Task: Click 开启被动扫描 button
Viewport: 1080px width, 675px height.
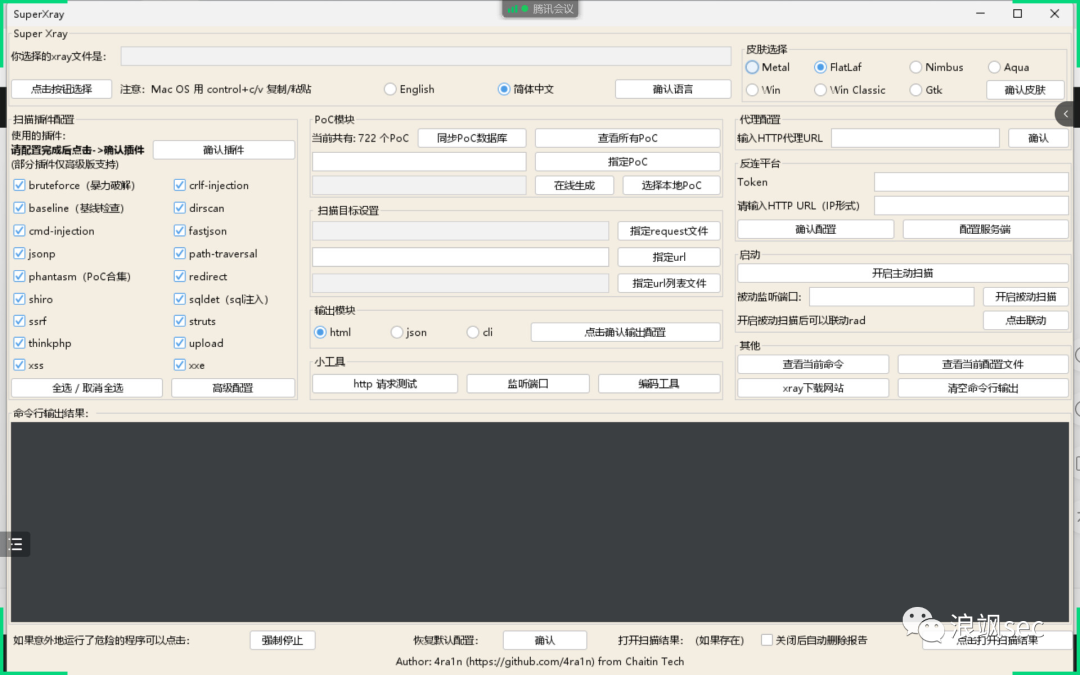Action: coord(1026,297)
